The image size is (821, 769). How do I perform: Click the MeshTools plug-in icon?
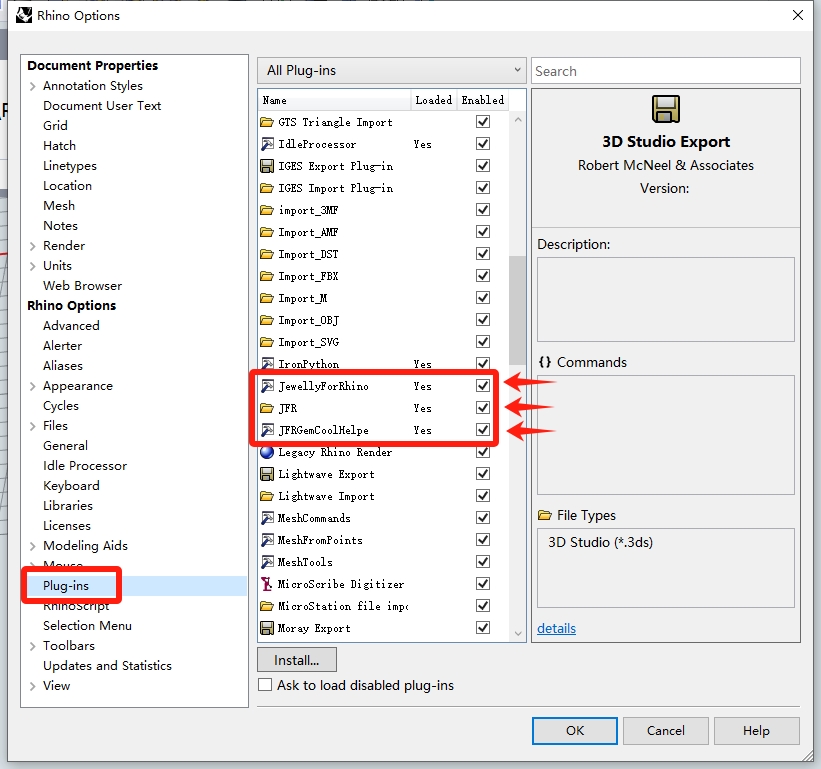[267, 562]
